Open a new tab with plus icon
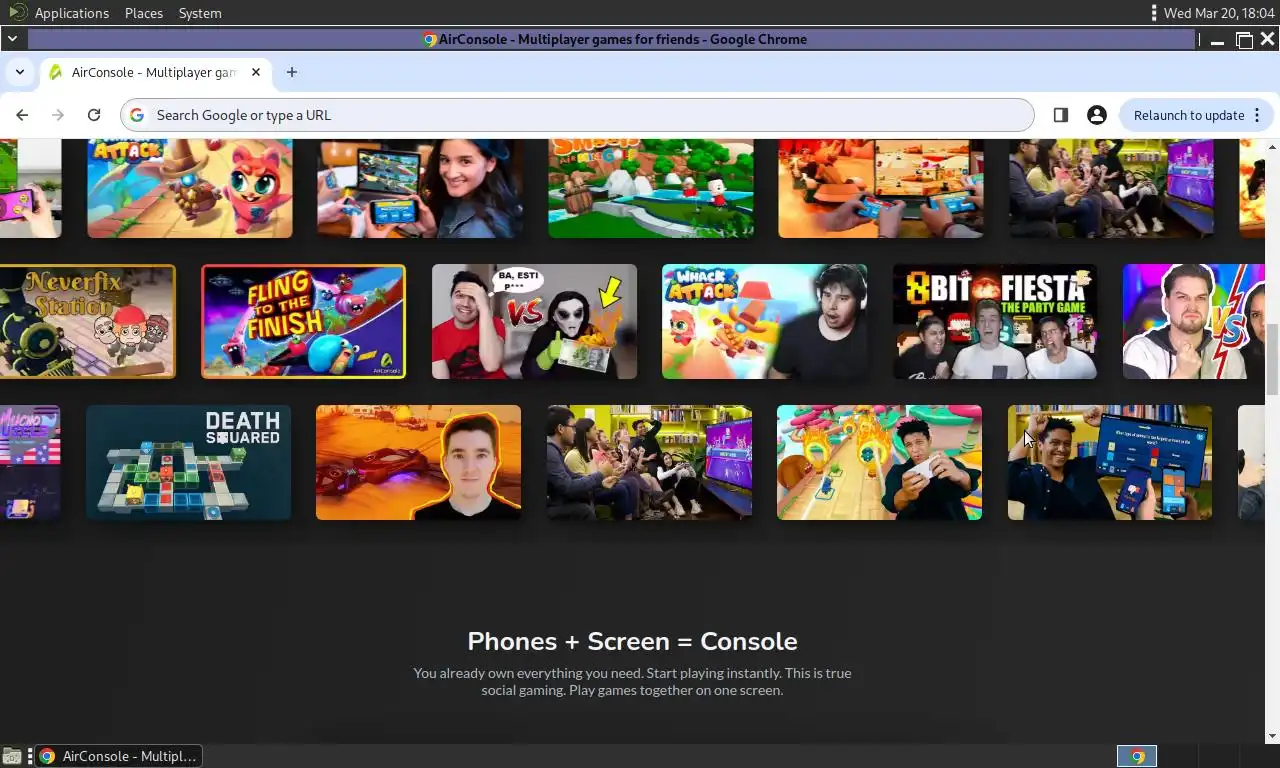1280x768 pixels. pos(292,72)
